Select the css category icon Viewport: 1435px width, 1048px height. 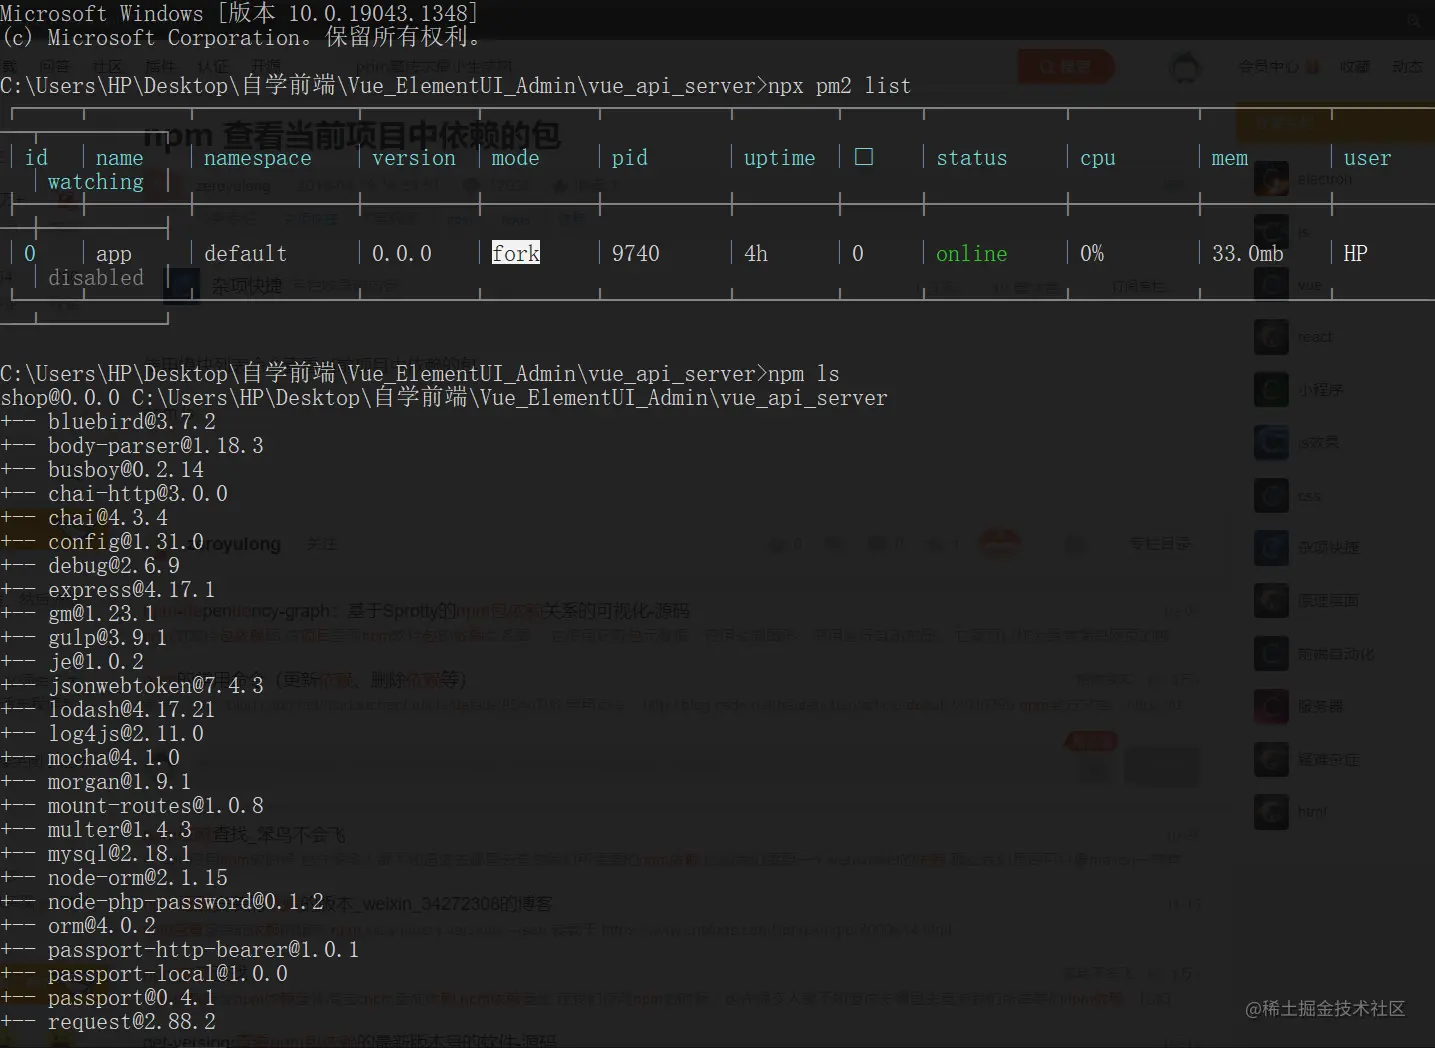(1271, 495)
